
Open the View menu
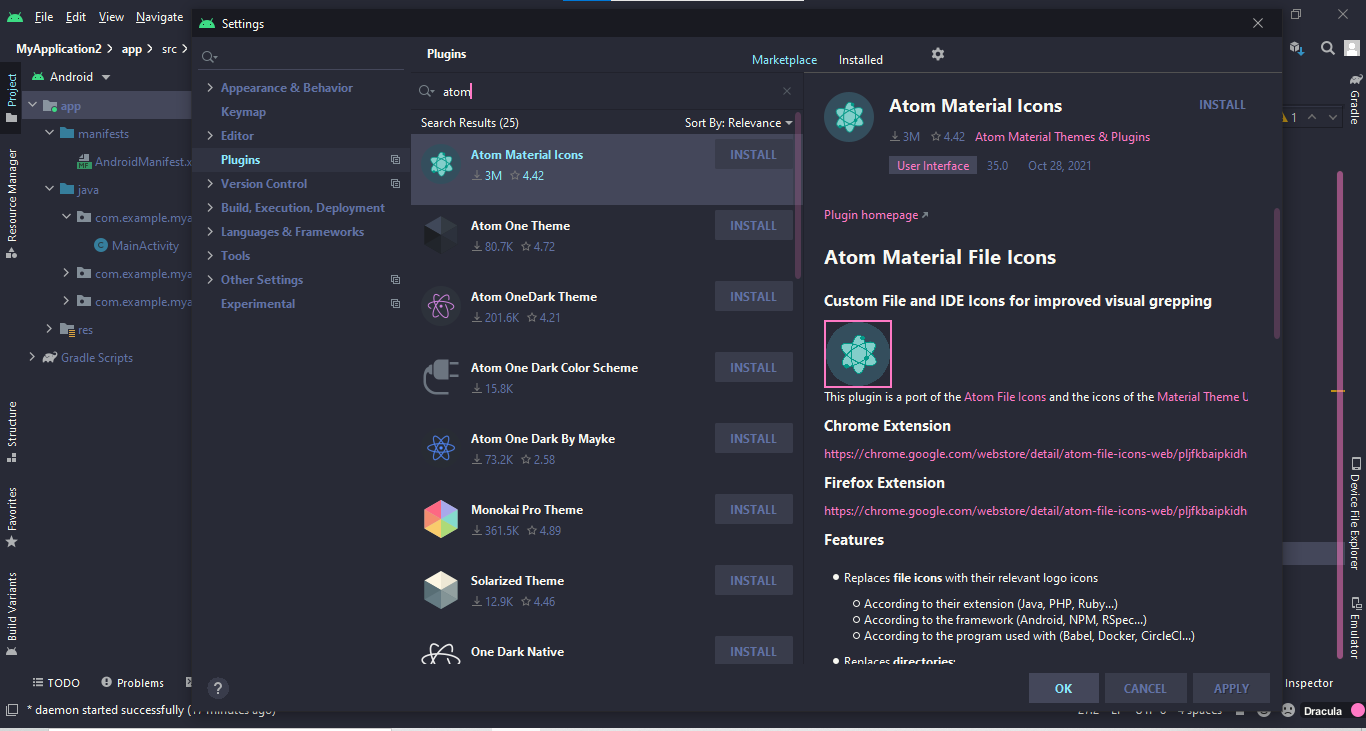pos(111,17)
